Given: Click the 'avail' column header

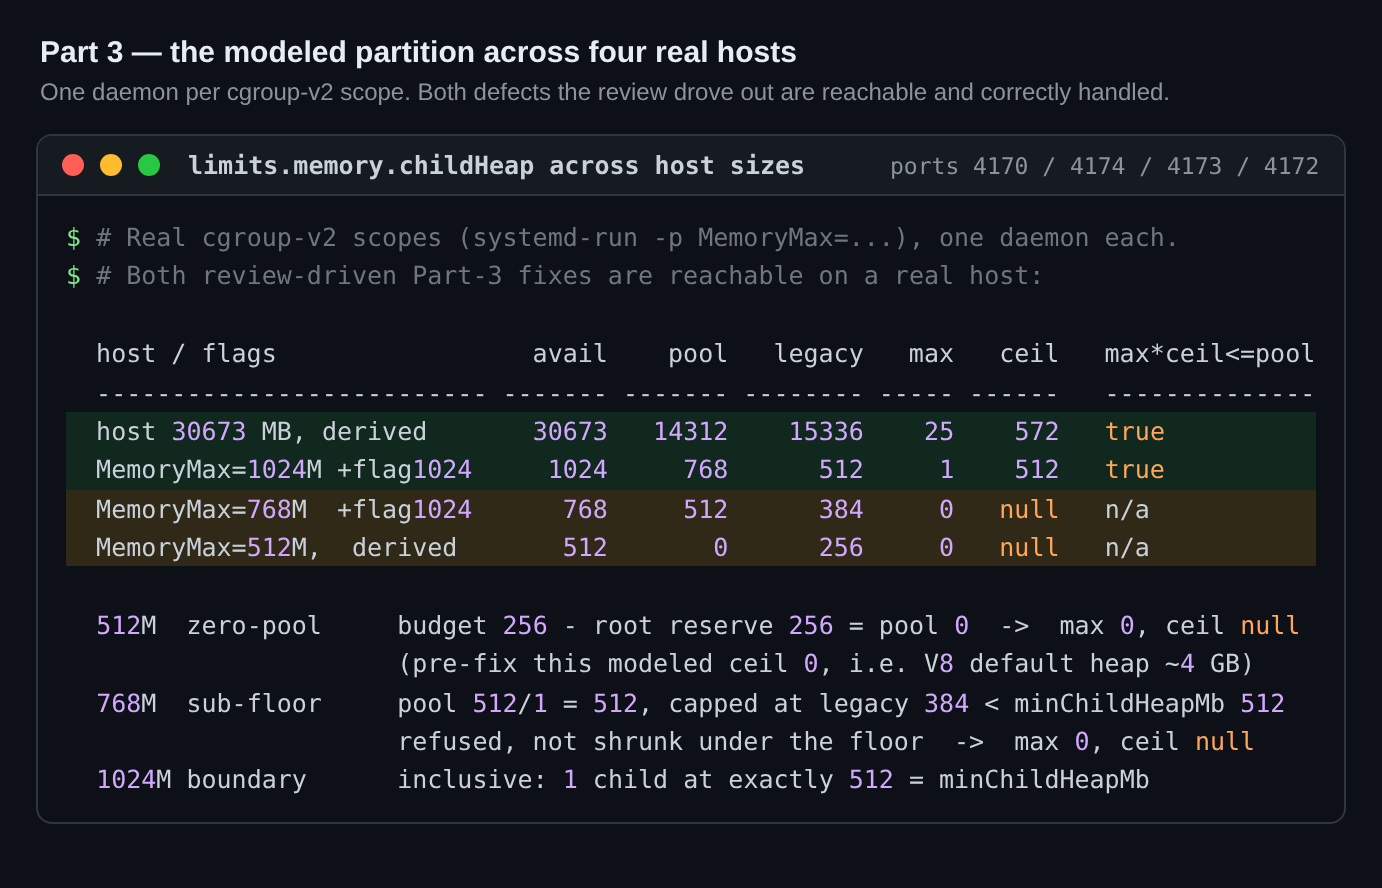Looking at the screenshot, I should (x=570, y=354).
